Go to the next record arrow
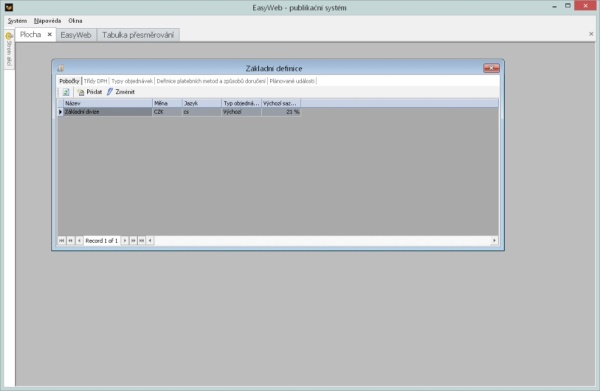This screenshot has height=391, width=600. 125,240
